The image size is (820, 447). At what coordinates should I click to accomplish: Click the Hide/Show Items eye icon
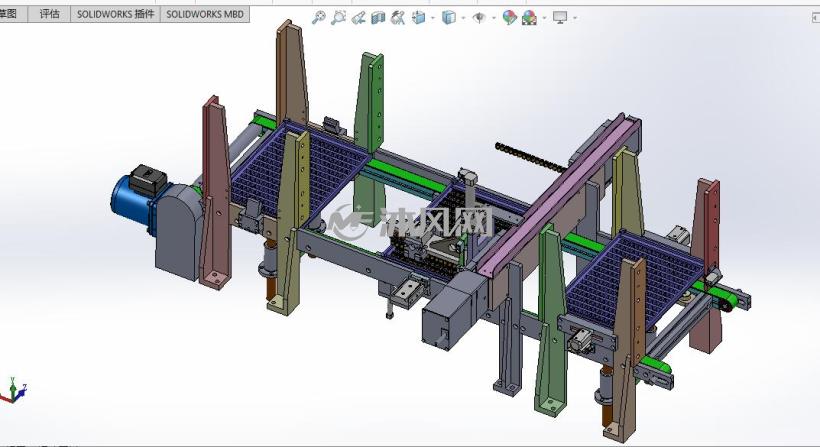pyautogui.click(x=479, y=18)
